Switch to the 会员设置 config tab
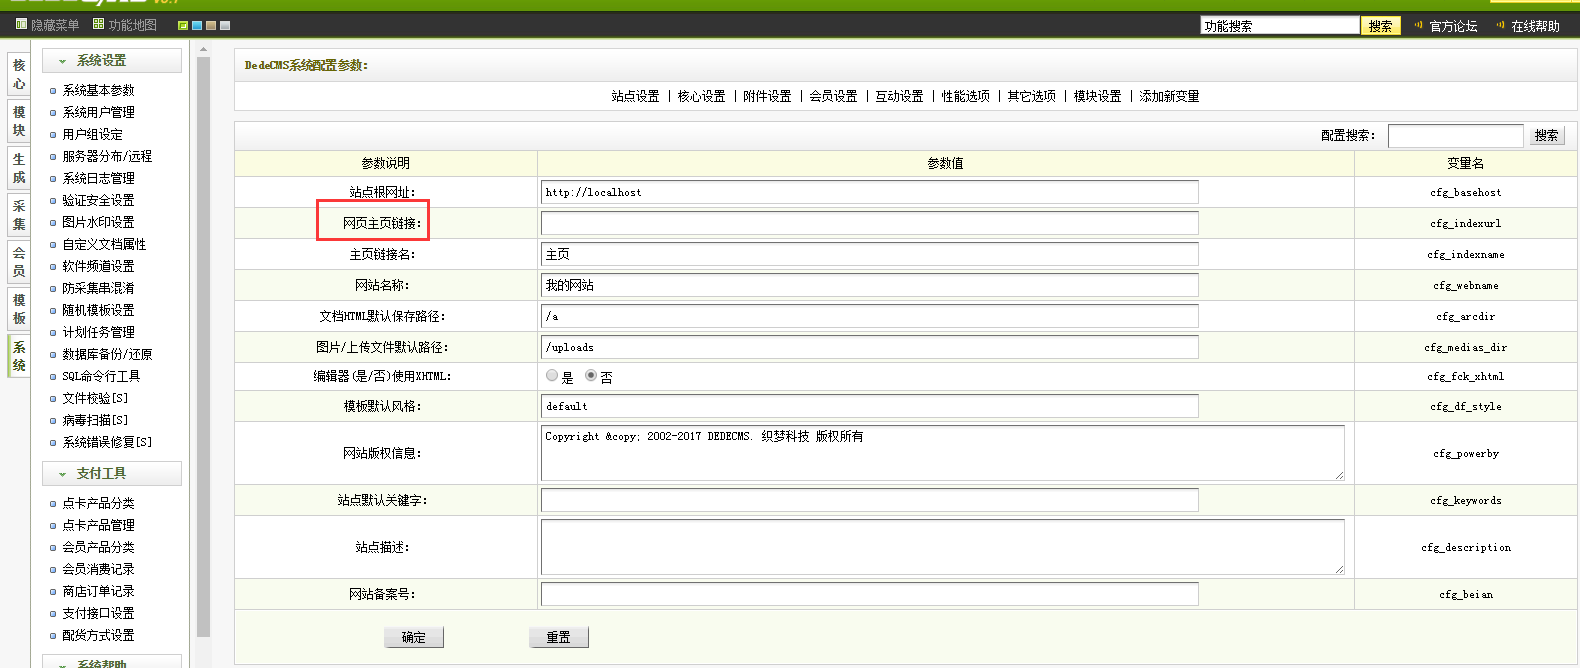This screenshot has height=668, width=1580. (833, 96)
